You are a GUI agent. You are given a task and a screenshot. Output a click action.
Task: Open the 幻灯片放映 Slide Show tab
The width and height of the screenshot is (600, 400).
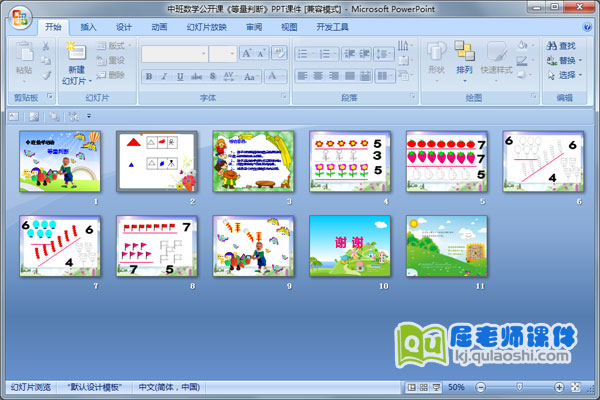point(207,27)
